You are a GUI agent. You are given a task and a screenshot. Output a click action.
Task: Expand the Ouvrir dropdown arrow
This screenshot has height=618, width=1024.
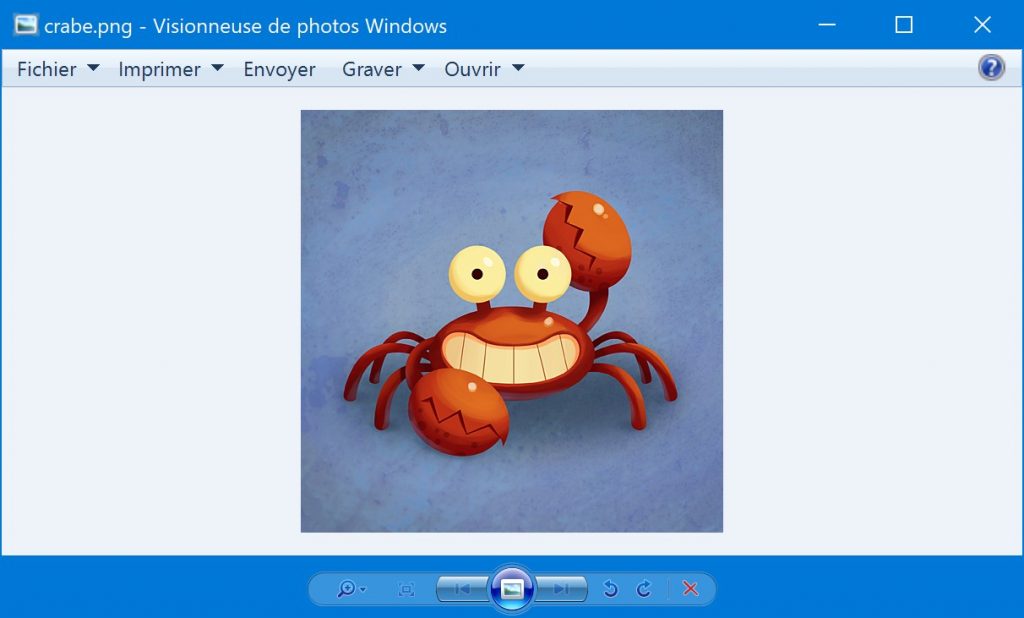pyautogui.click(x=518, y=68)
